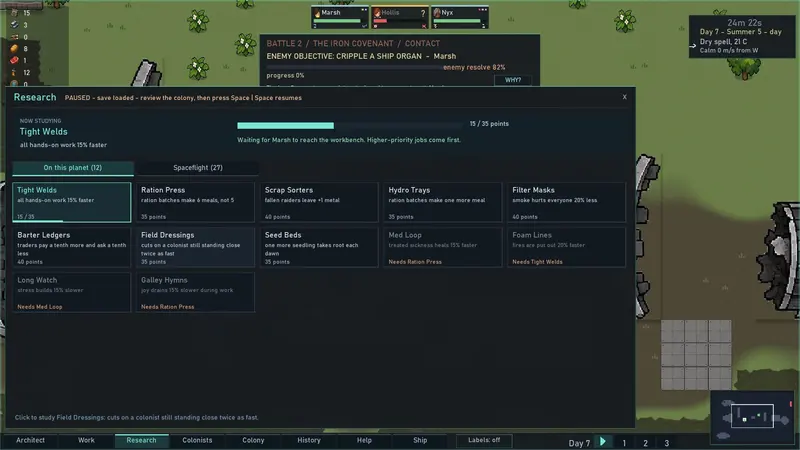This screenshot has width=800, height=450.
Task: Select the Hollis colonist card
Action: [x=399, y=18]
